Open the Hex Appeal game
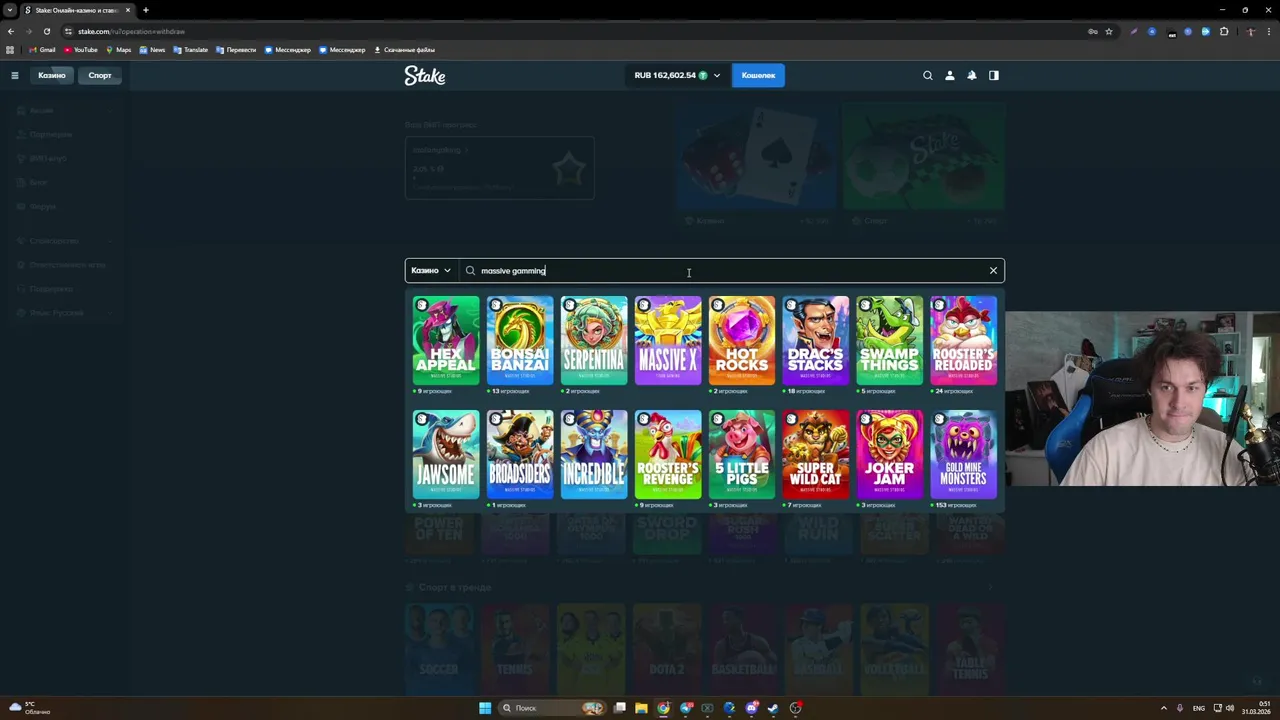The width and height of the screenshot is (1280, 720). click(446, 341)
